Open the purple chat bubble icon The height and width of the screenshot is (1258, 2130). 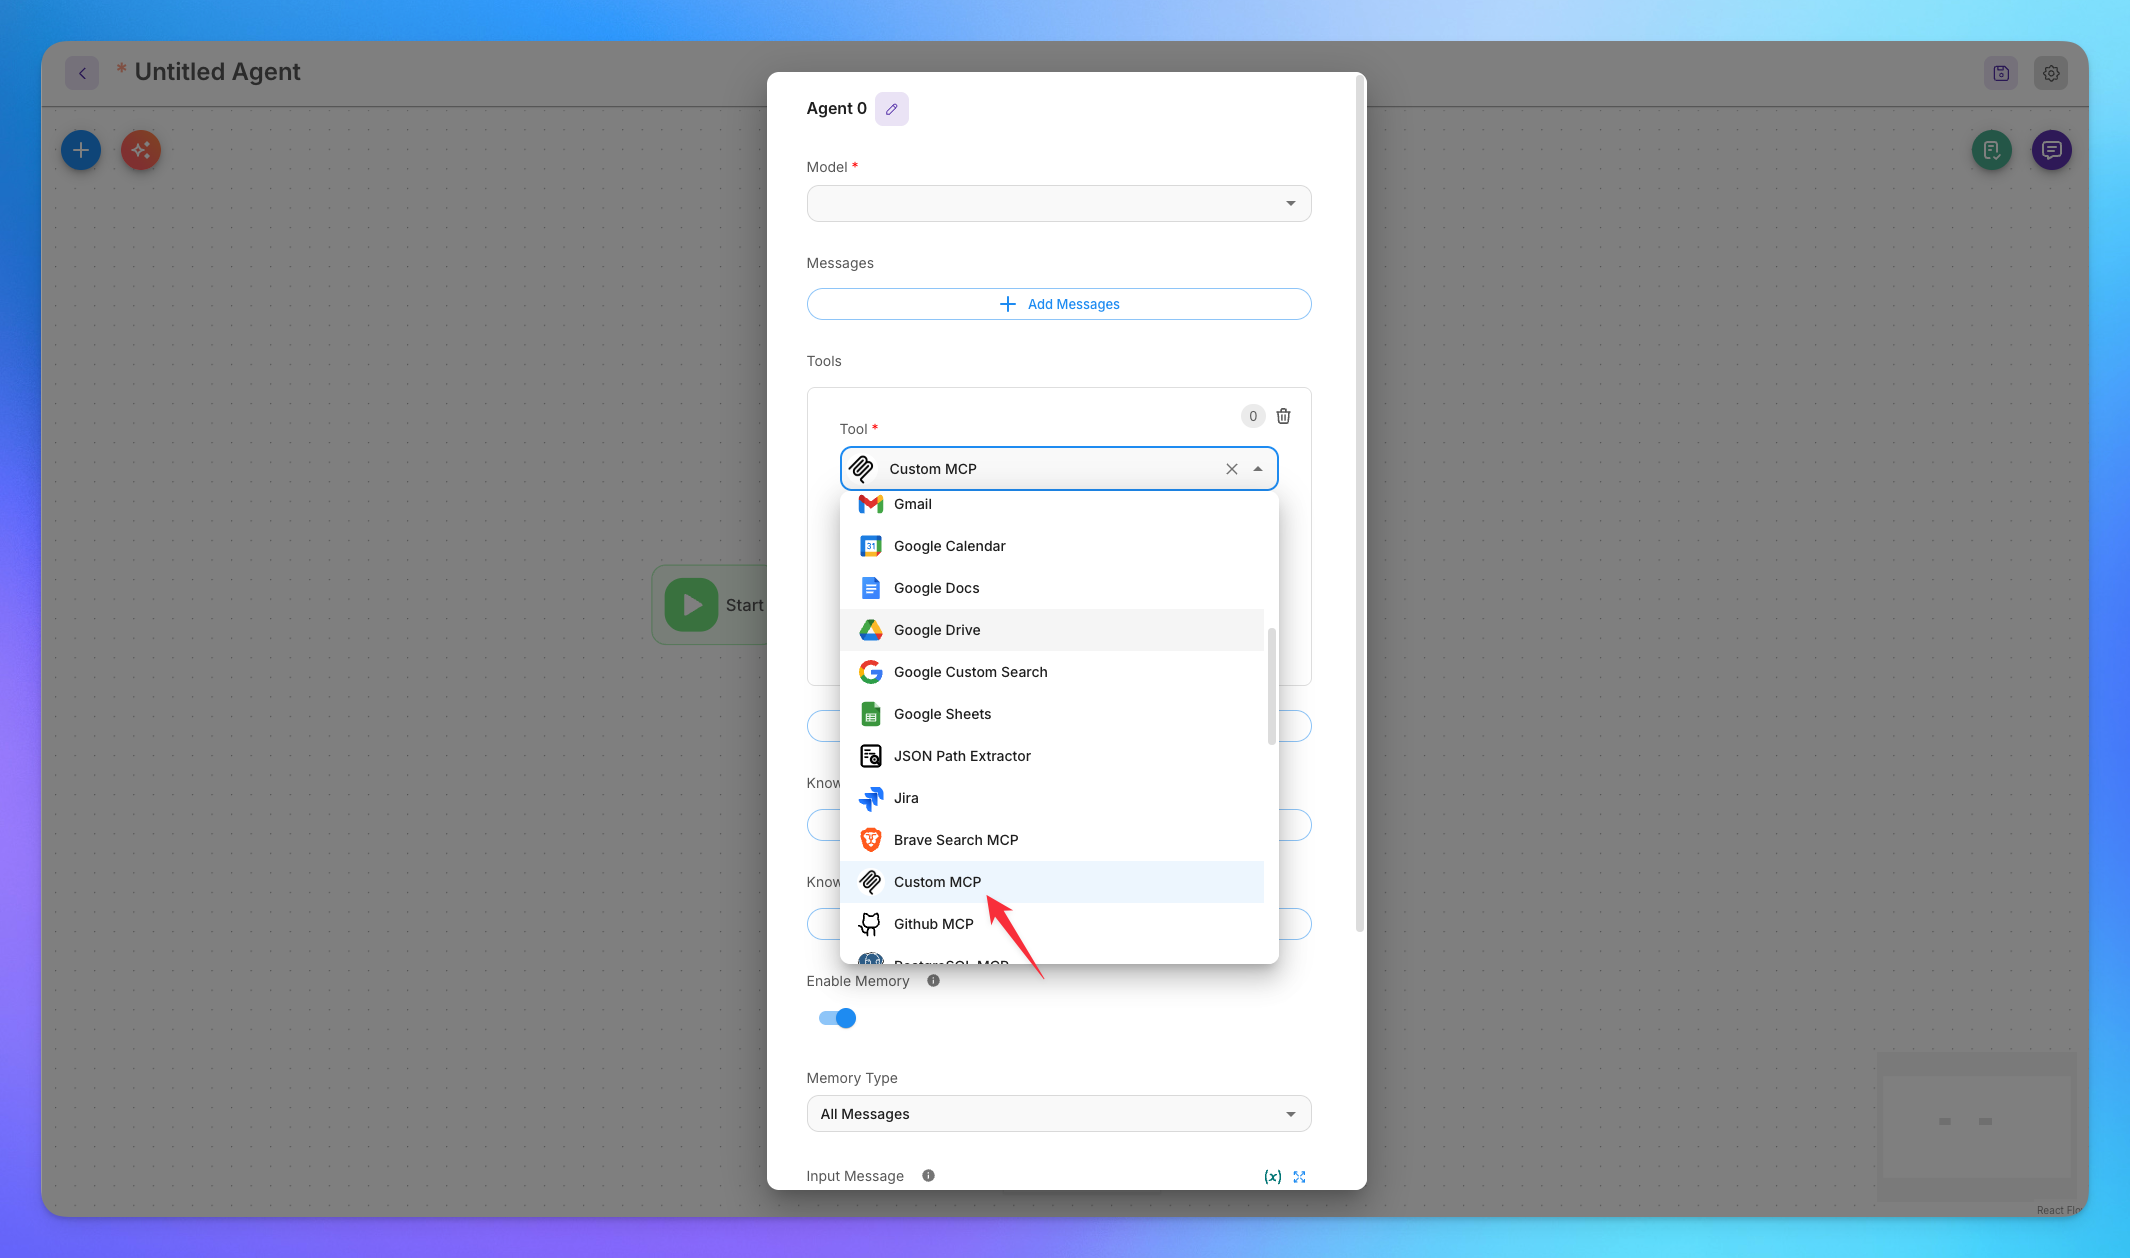coord(2051,150)
